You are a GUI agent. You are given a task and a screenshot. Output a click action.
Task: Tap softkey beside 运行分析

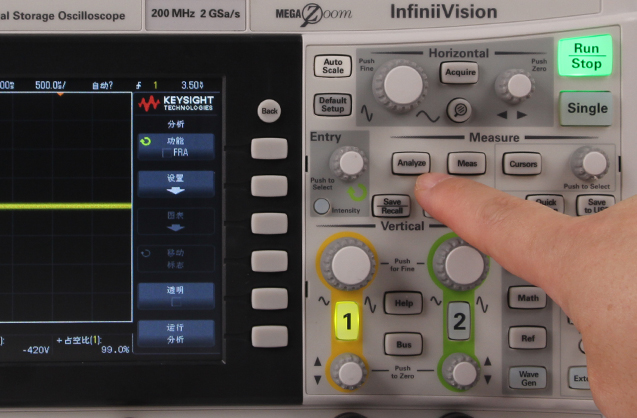269,336
